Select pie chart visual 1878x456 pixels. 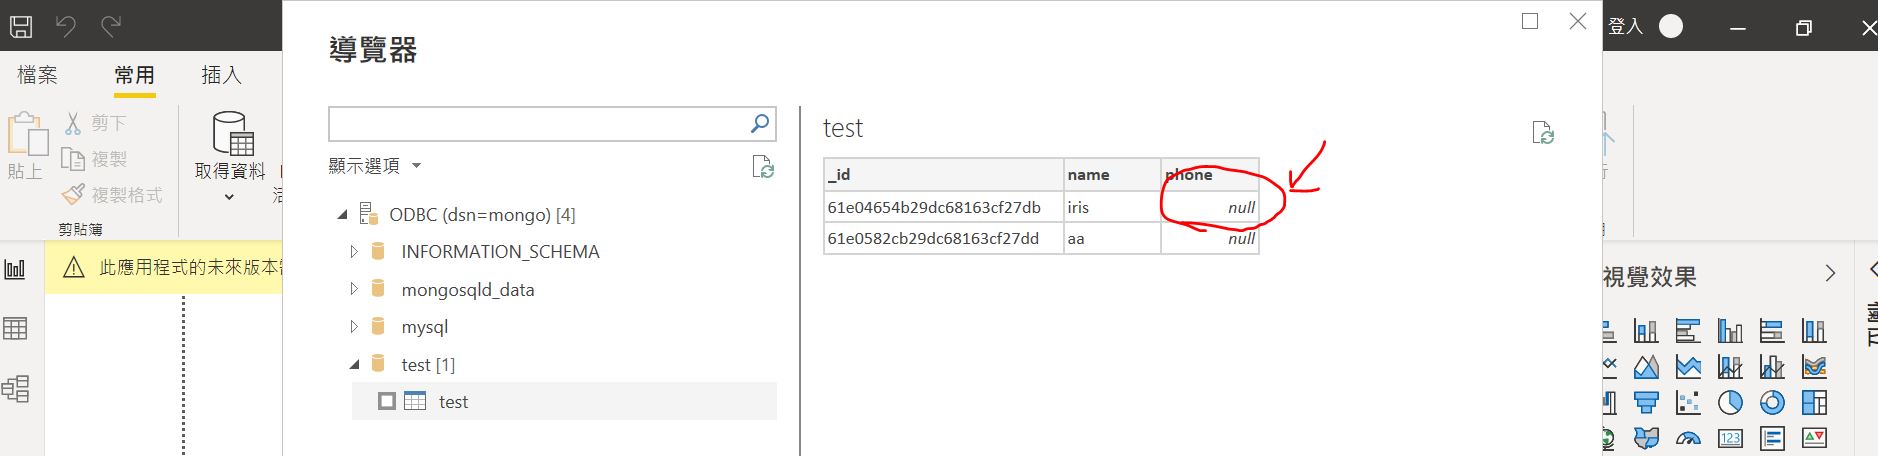[1730, 402]
